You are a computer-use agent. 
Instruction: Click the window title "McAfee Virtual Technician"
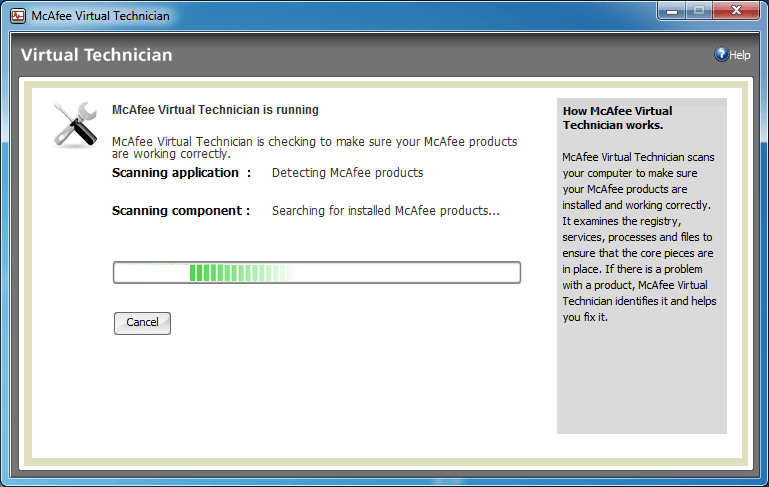coord(101,16)
